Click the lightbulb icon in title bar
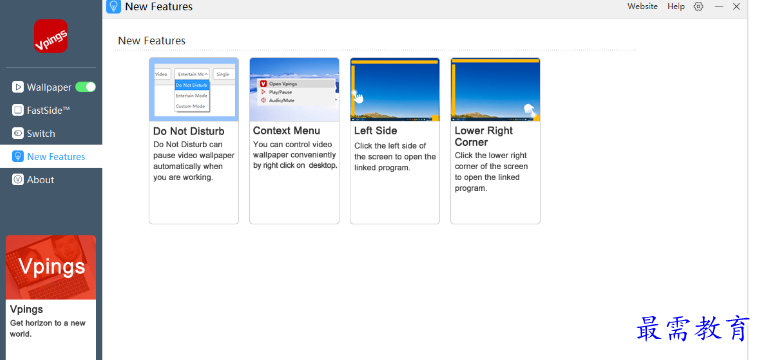Image resolution: width=758 pixels, height=360 pixels. (114, 6)
